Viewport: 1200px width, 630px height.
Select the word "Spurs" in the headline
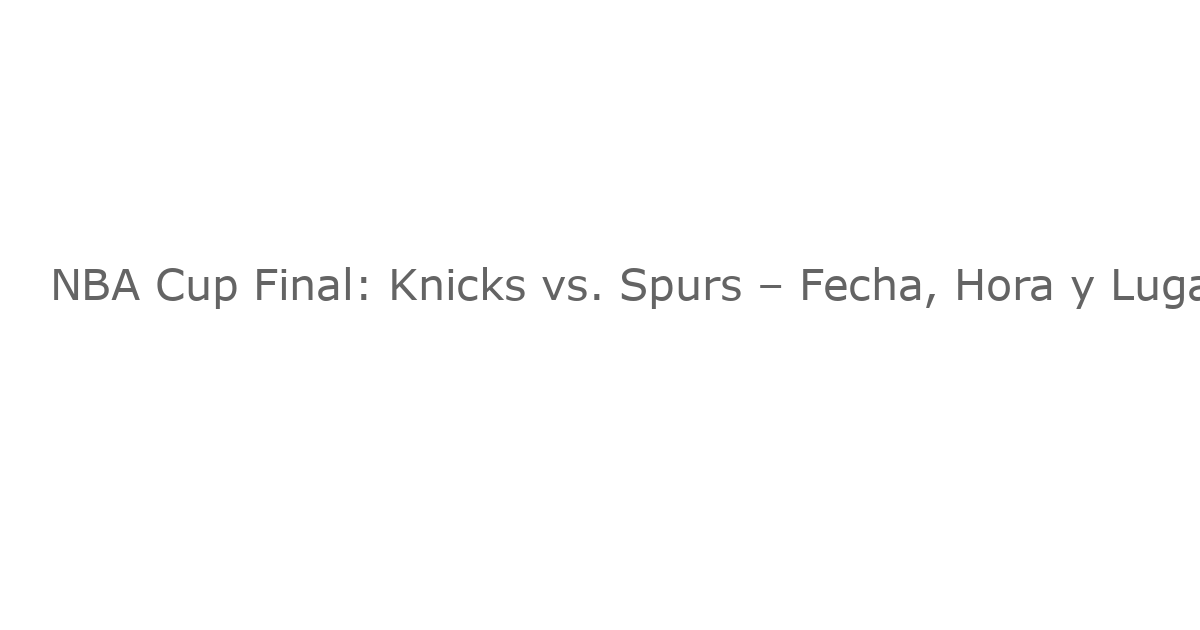pos(680,287)
